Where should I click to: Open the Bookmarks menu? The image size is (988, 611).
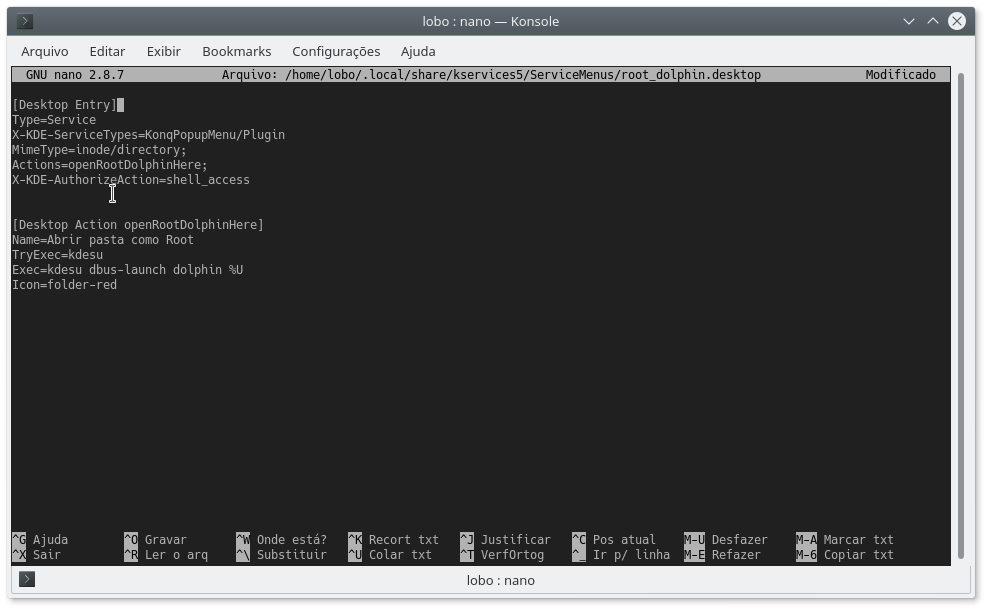pos(236,51)
